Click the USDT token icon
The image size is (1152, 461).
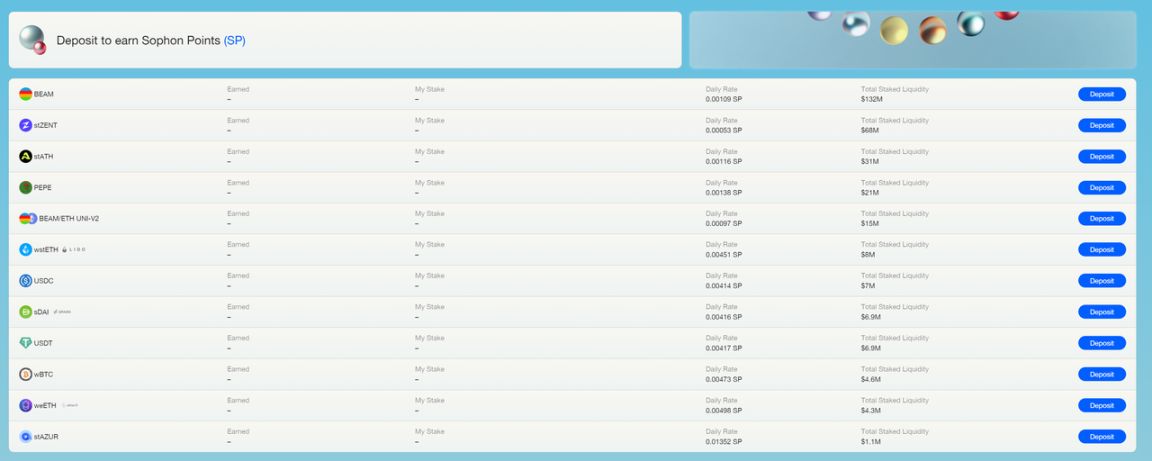26,343
